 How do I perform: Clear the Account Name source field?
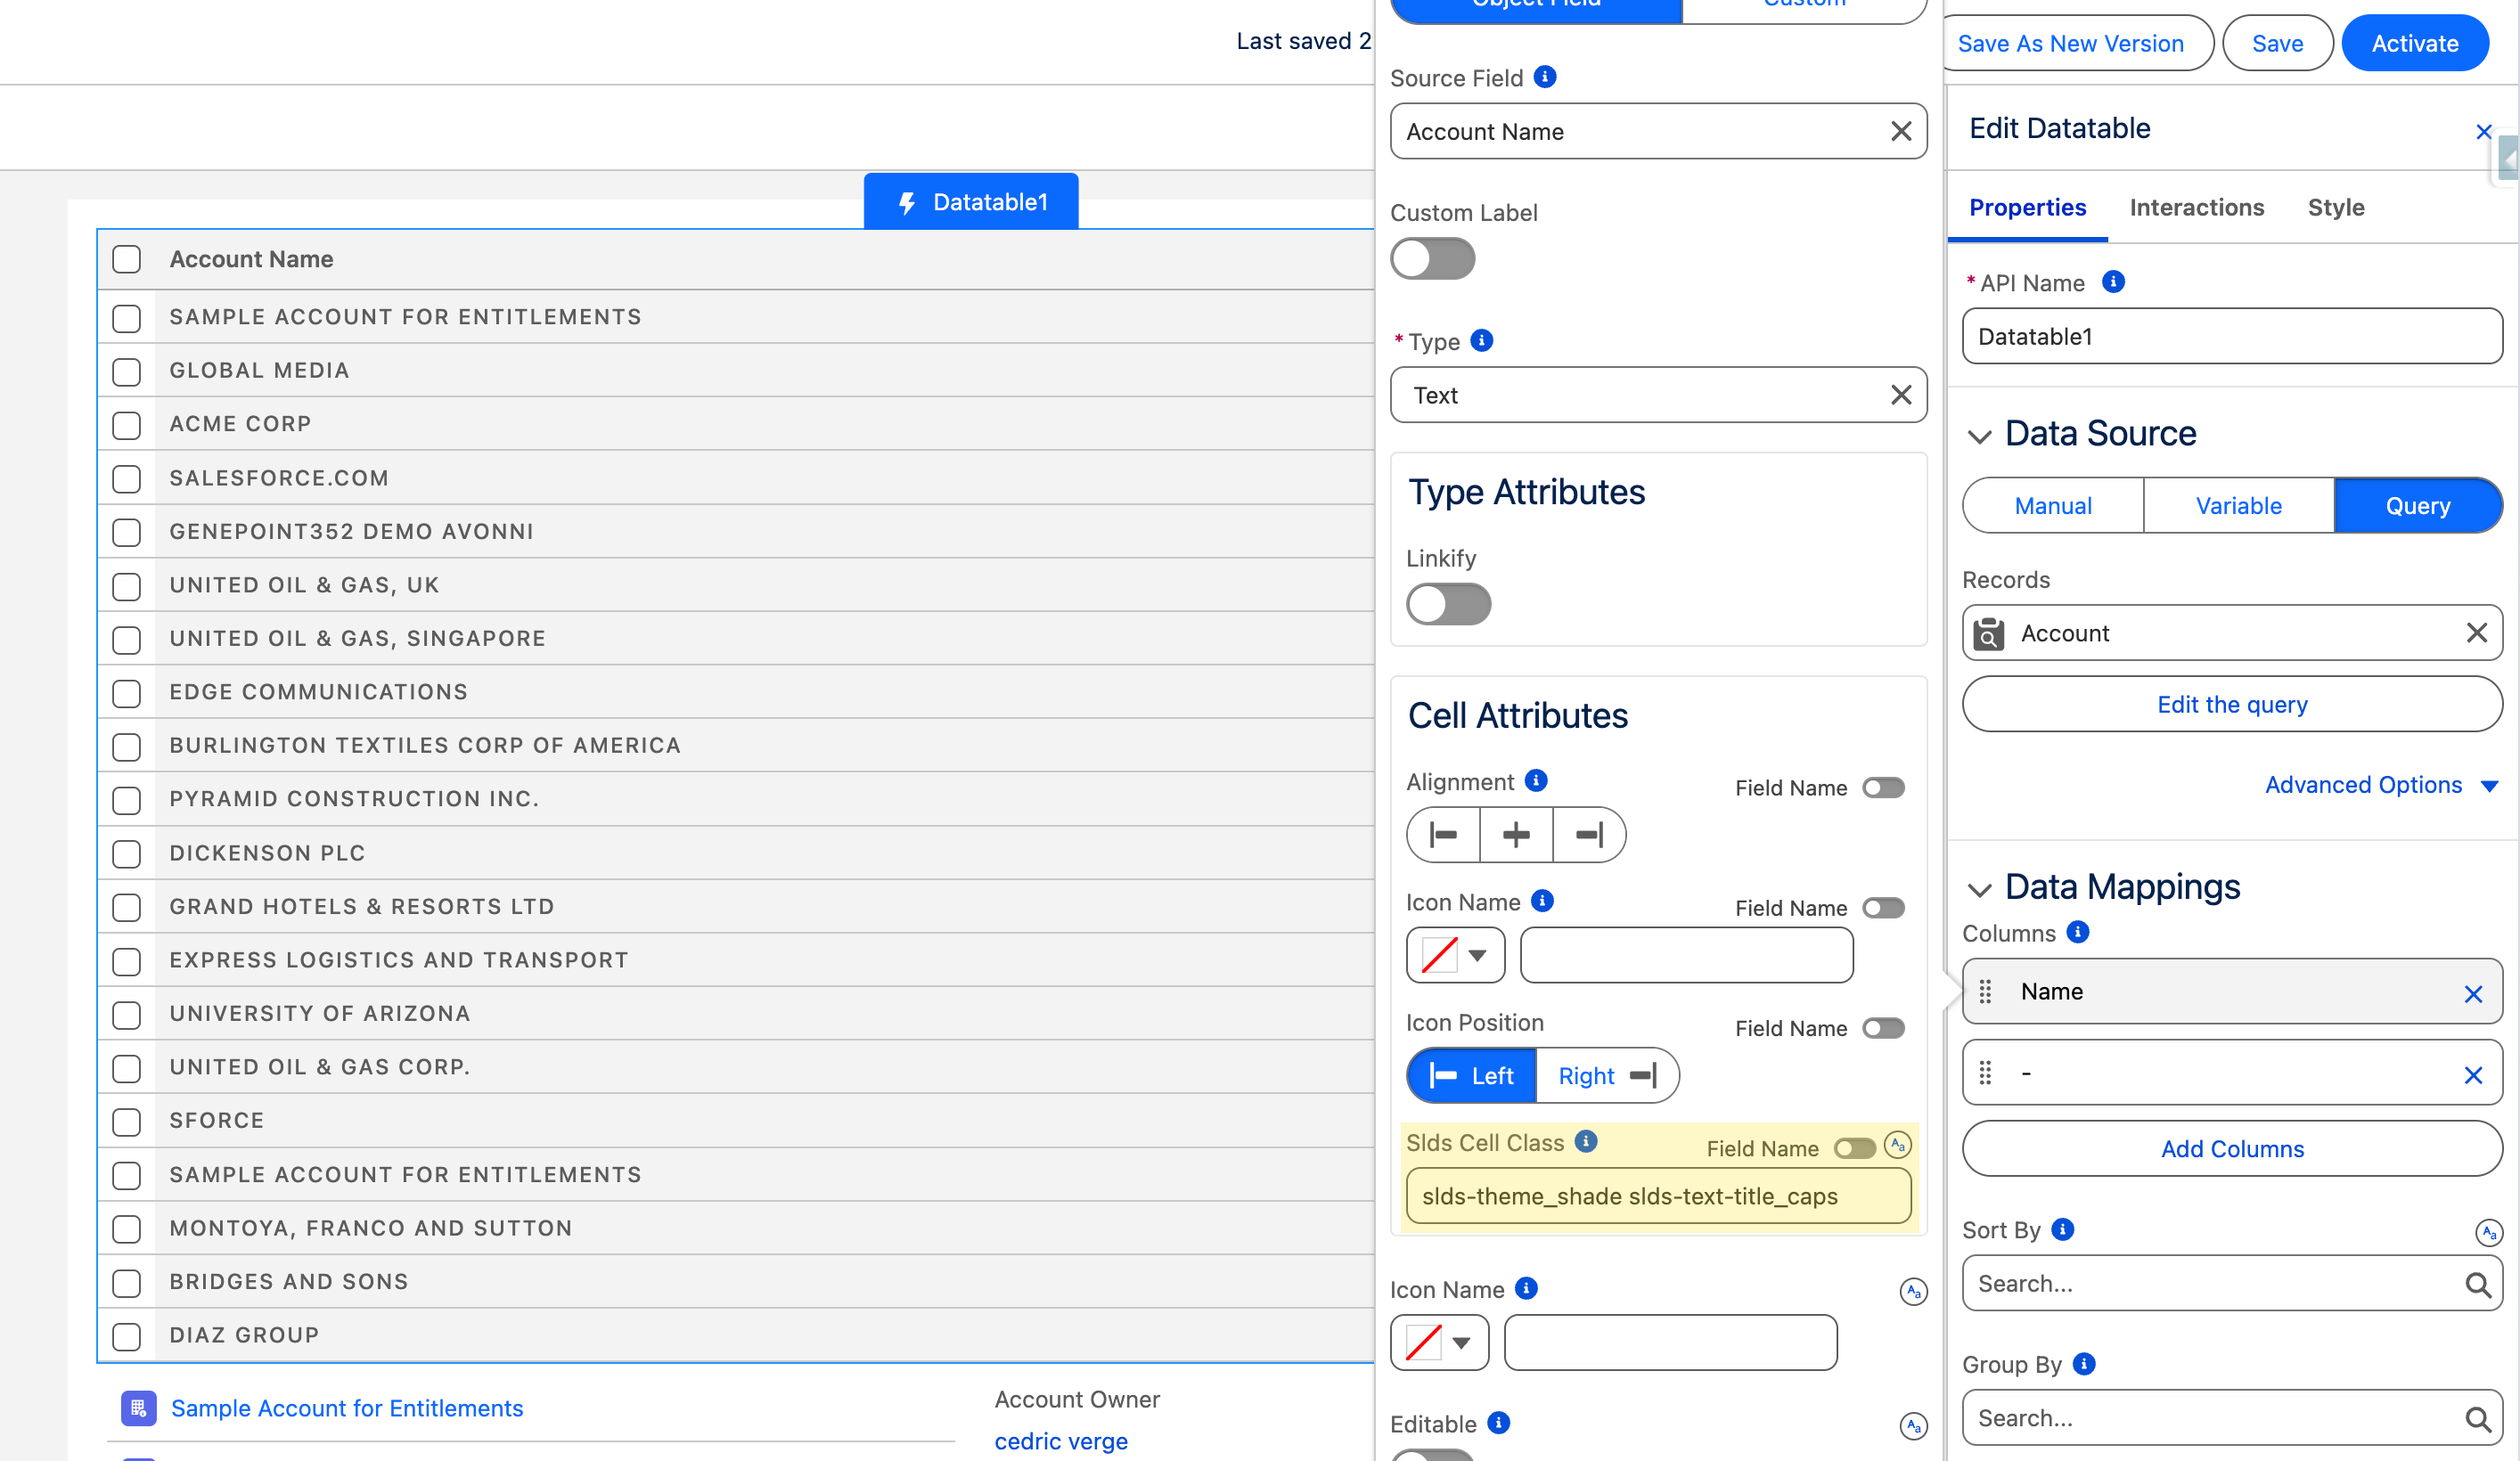click(1901, 131)
